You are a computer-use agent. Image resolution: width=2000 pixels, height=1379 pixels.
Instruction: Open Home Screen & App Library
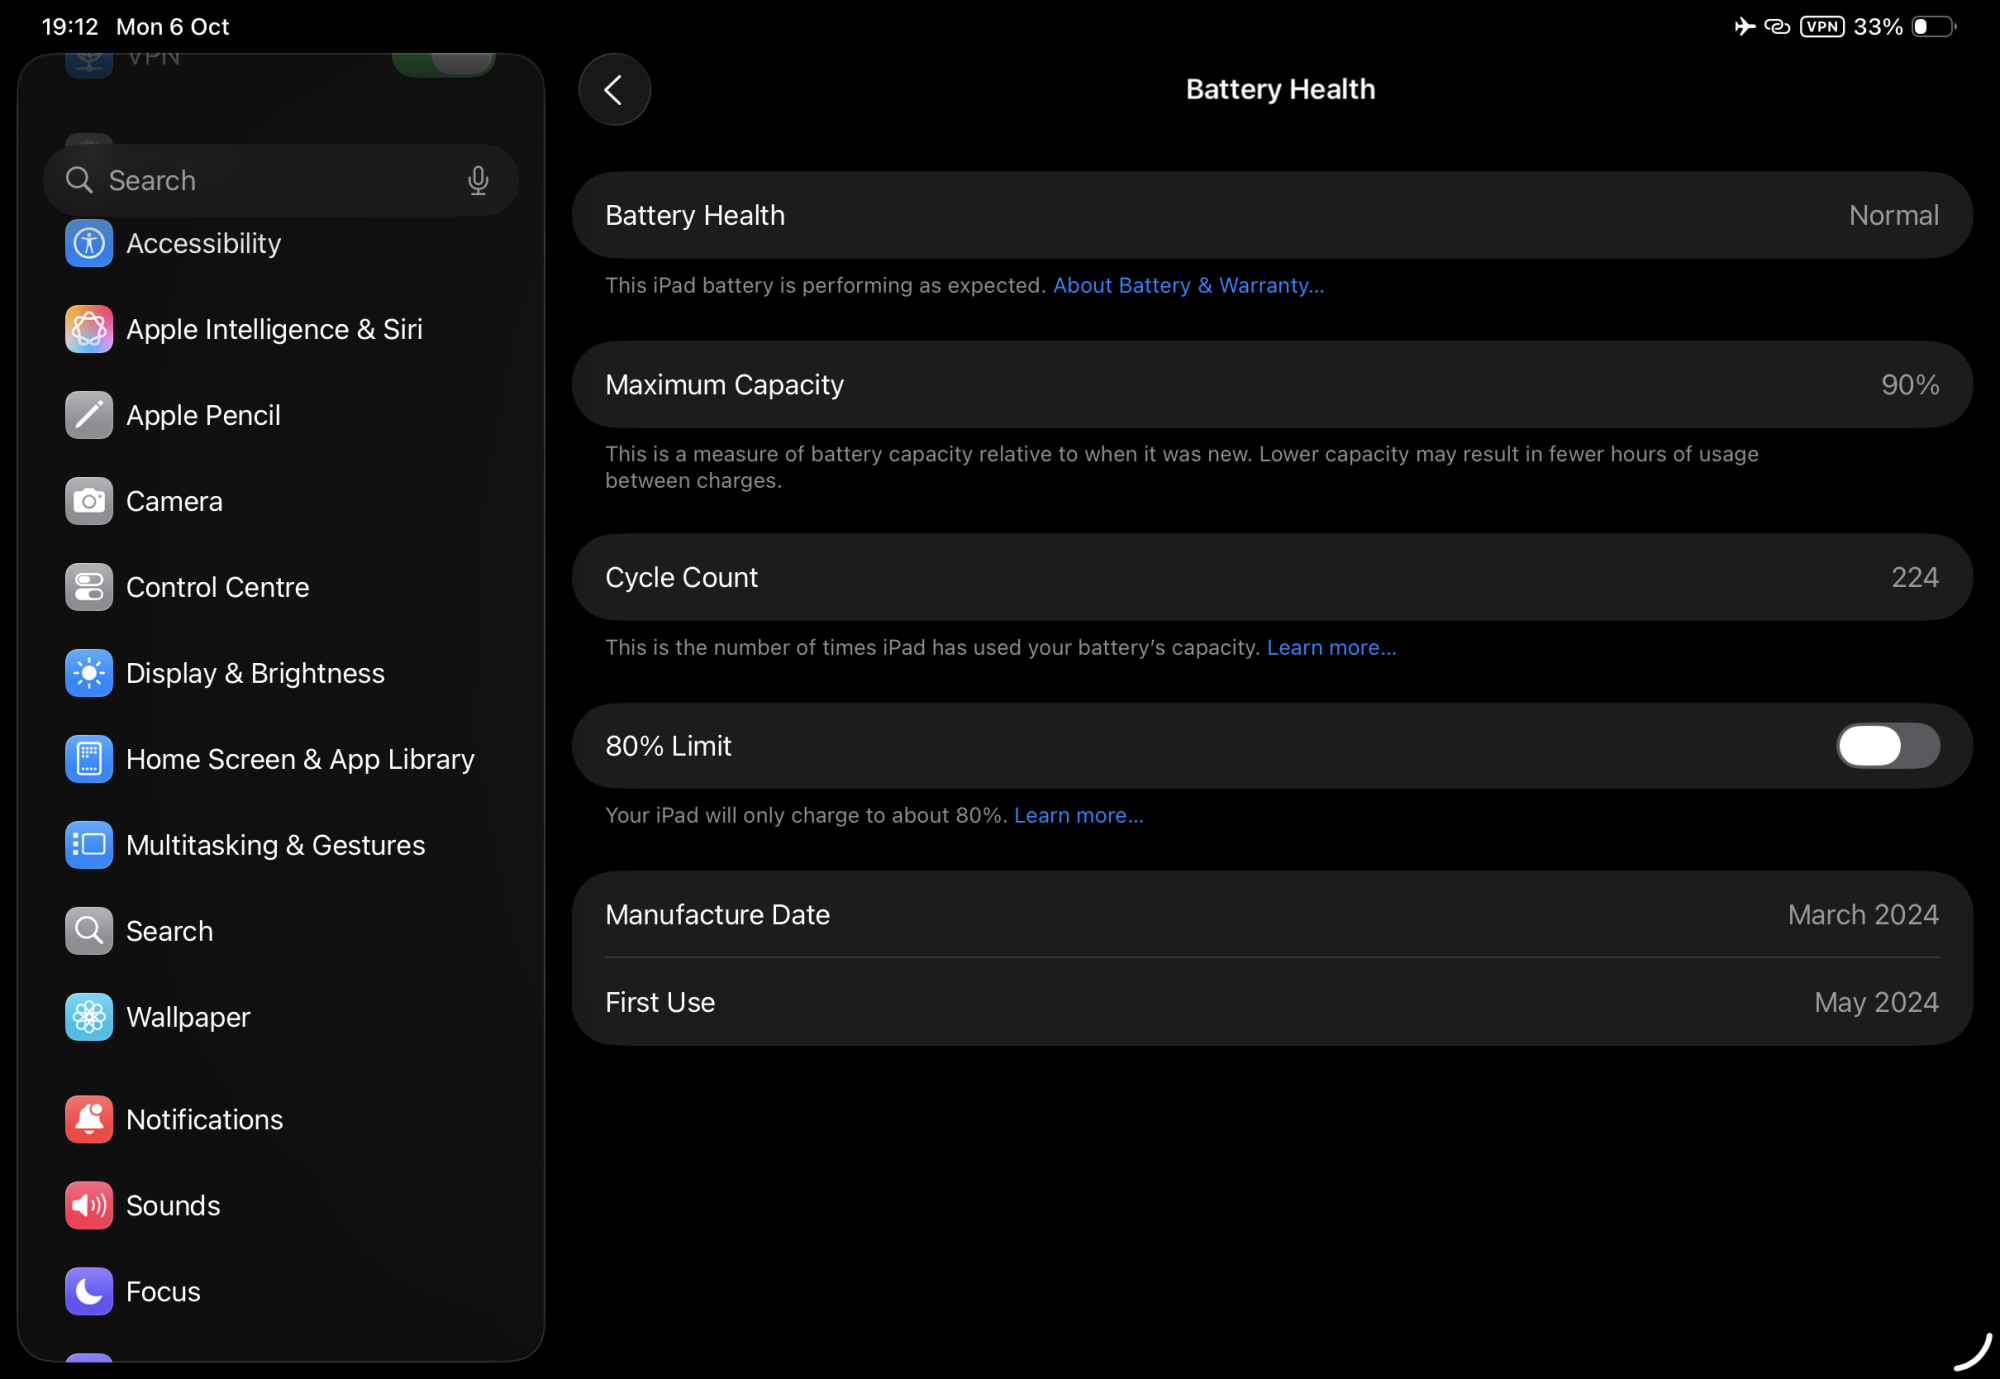(x=300, y=759)
